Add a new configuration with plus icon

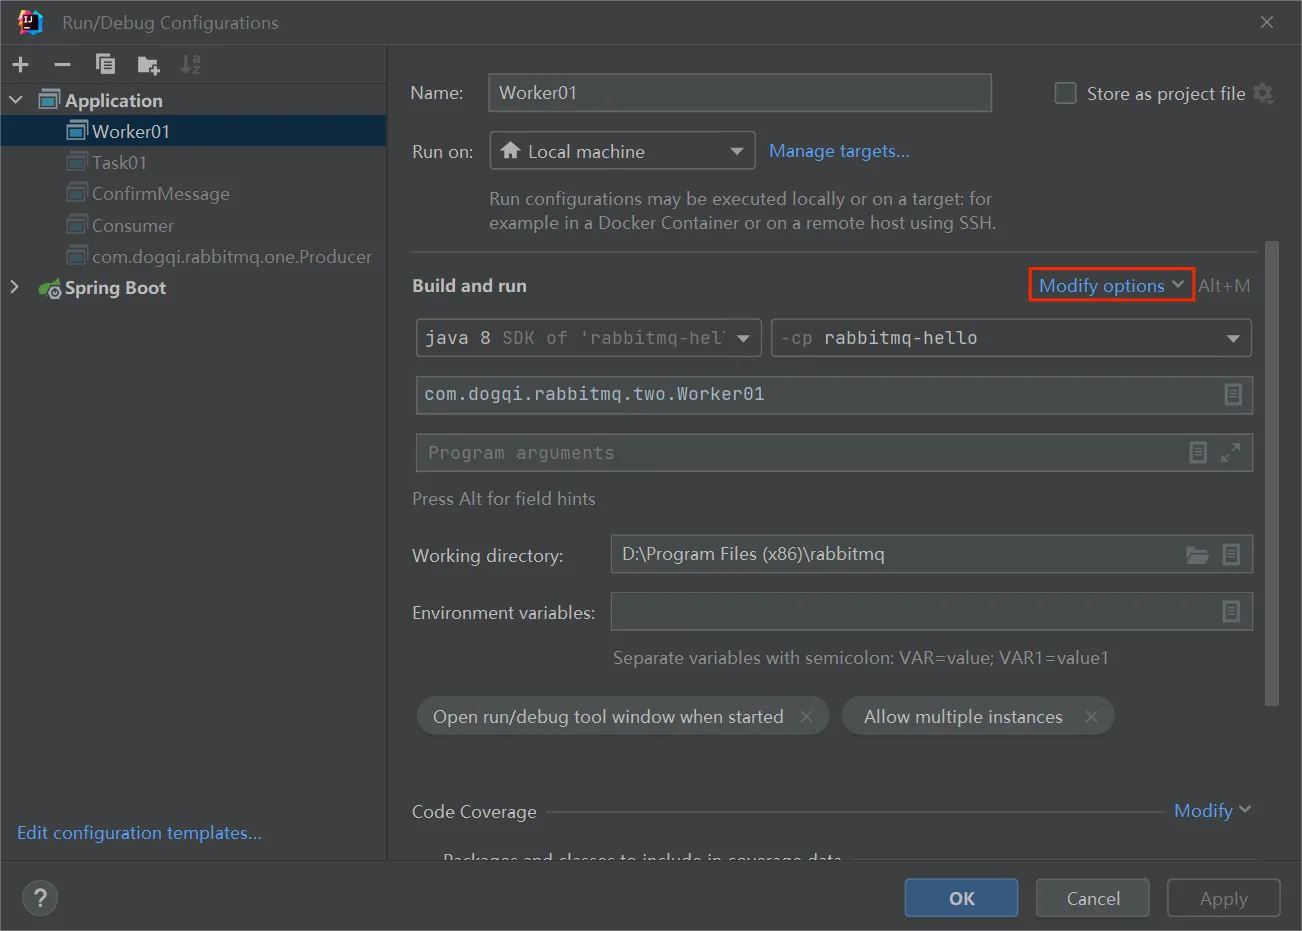click(x=21, y=65)
